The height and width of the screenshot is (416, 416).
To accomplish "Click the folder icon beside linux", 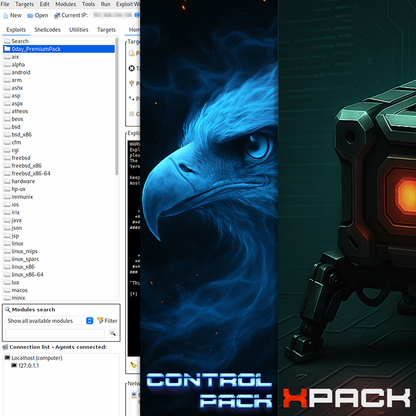I will (7, 243).
